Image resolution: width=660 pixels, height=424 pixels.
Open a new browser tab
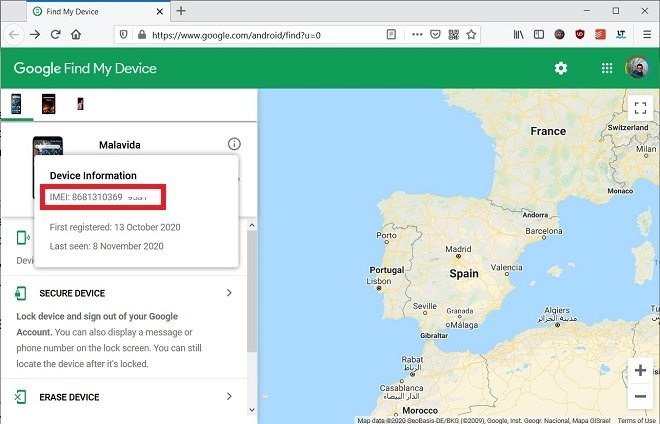click(x=181, y=11)
